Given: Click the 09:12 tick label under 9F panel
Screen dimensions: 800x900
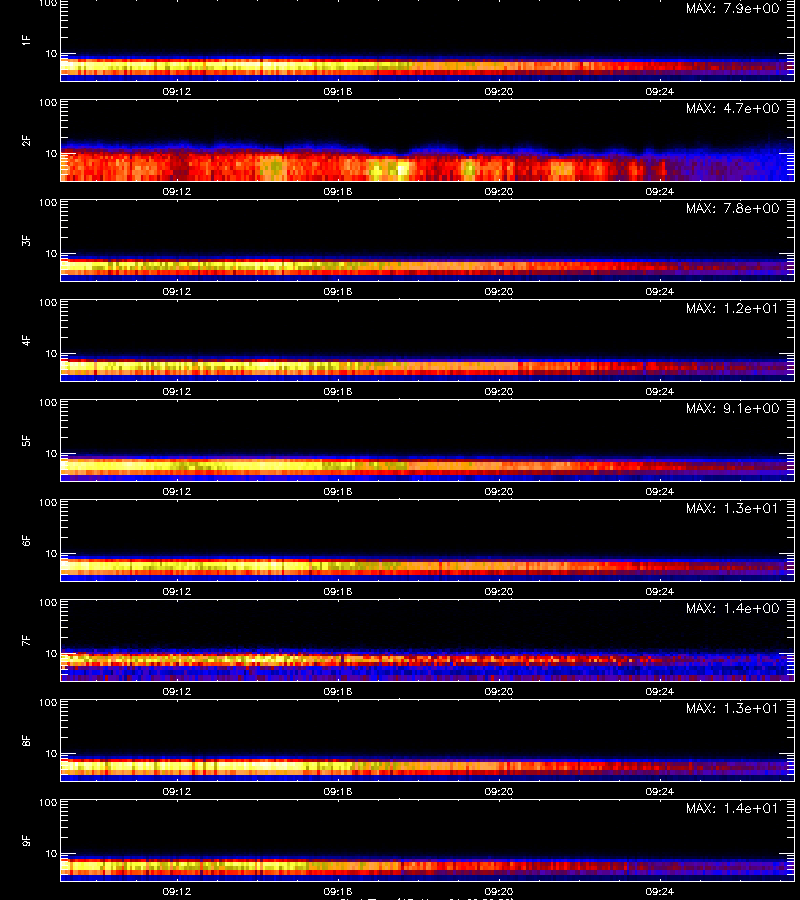Looking at the screenshot, I should point(177,891).
